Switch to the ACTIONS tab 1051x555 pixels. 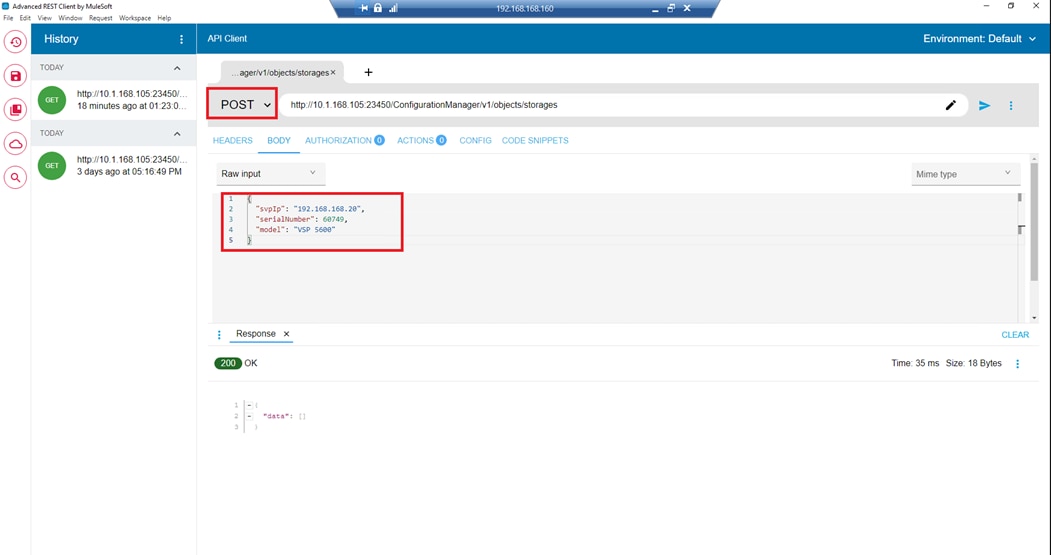coord(422,141)
